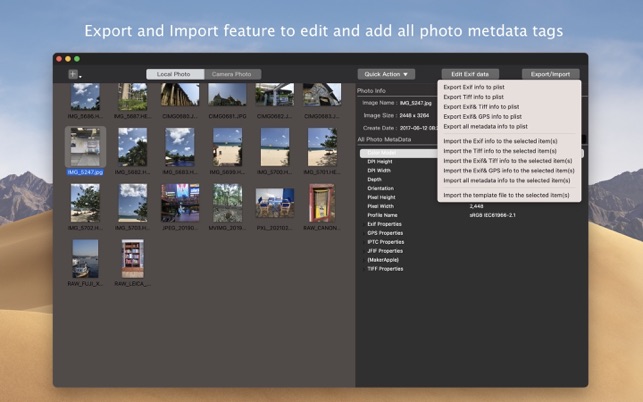Select the IMG_5686 sky photo thumbnail

coord(85,97)
